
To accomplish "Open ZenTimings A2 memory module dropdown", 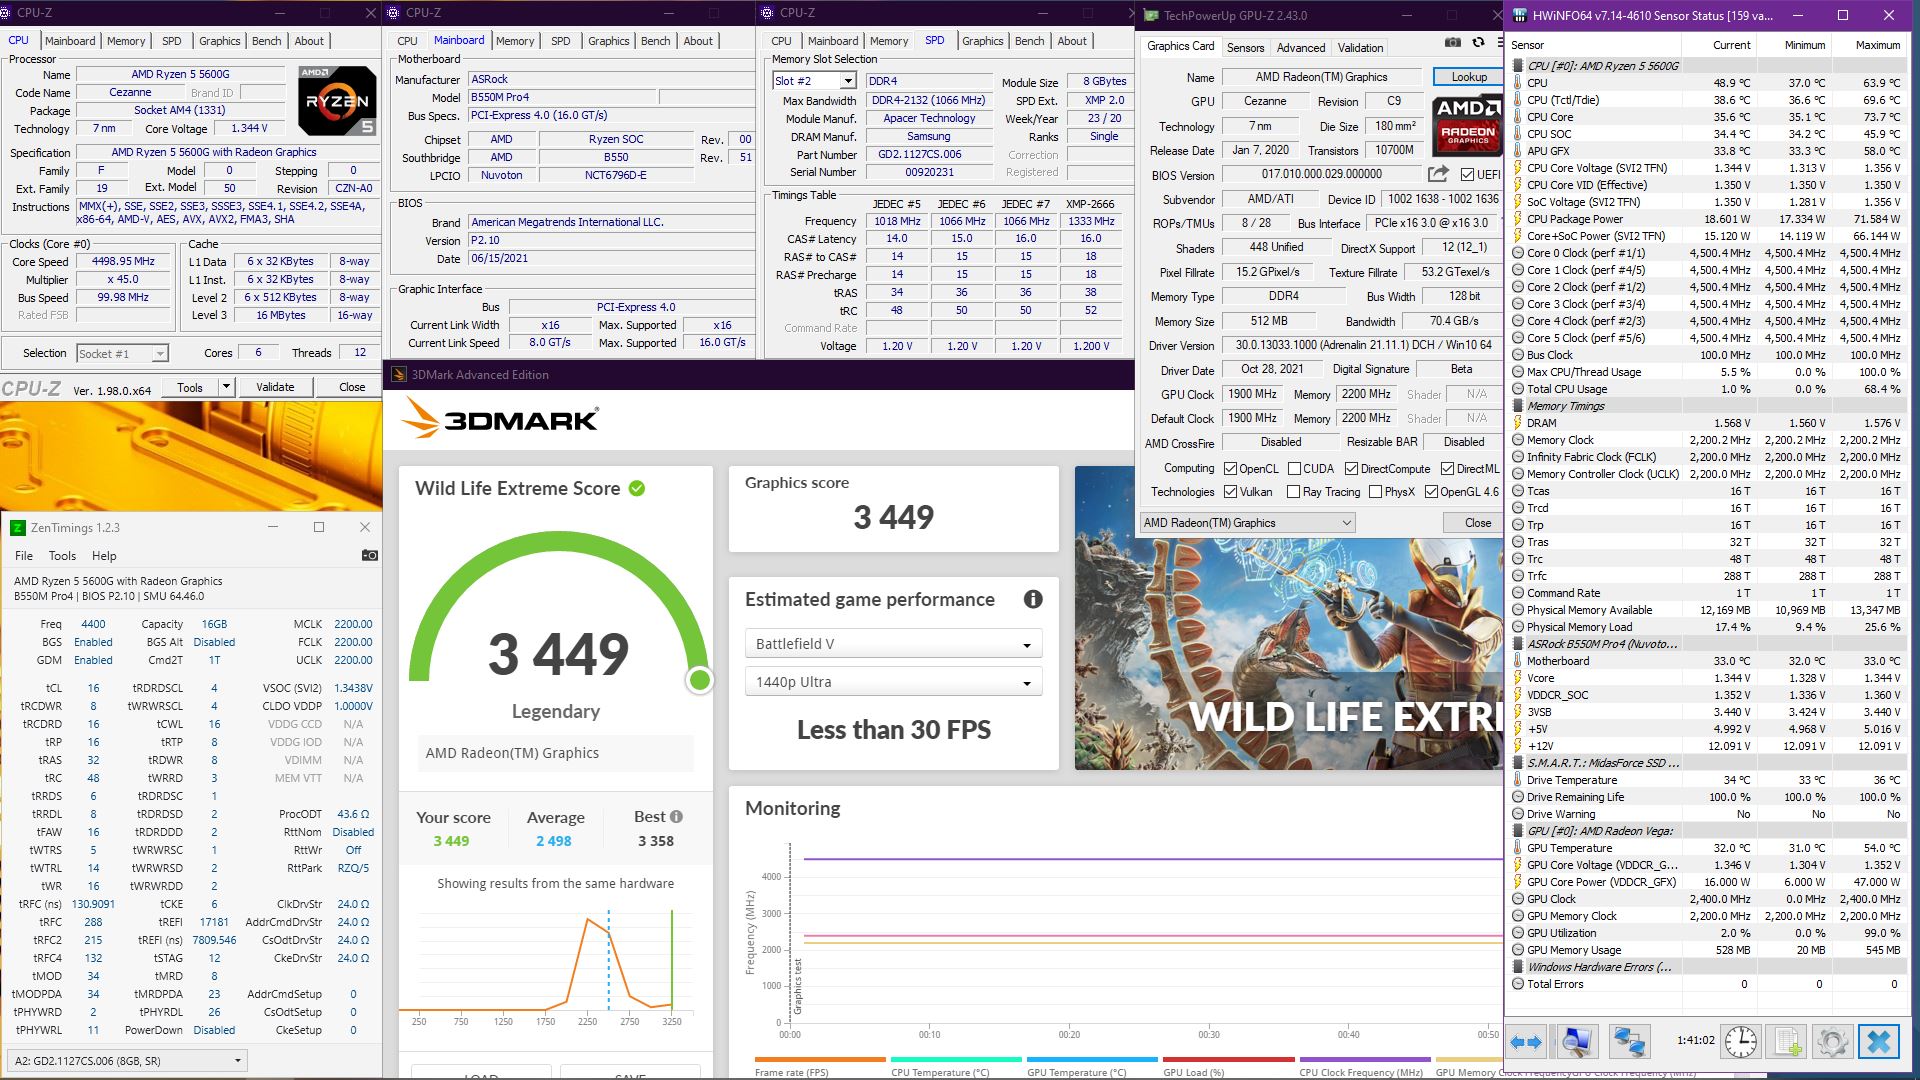I will pos(127,1061).
